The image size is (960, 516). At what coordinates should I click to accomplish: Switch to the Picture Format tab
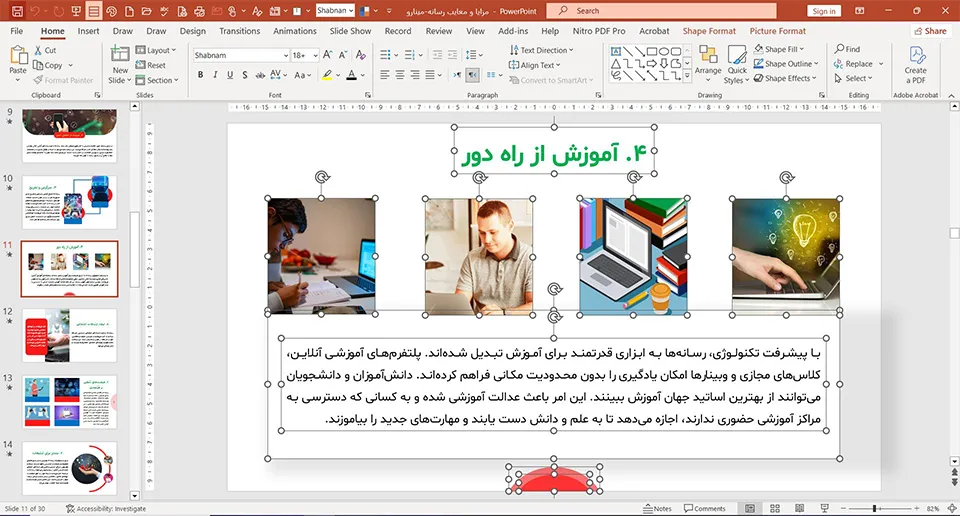click(x=778, y=31)
